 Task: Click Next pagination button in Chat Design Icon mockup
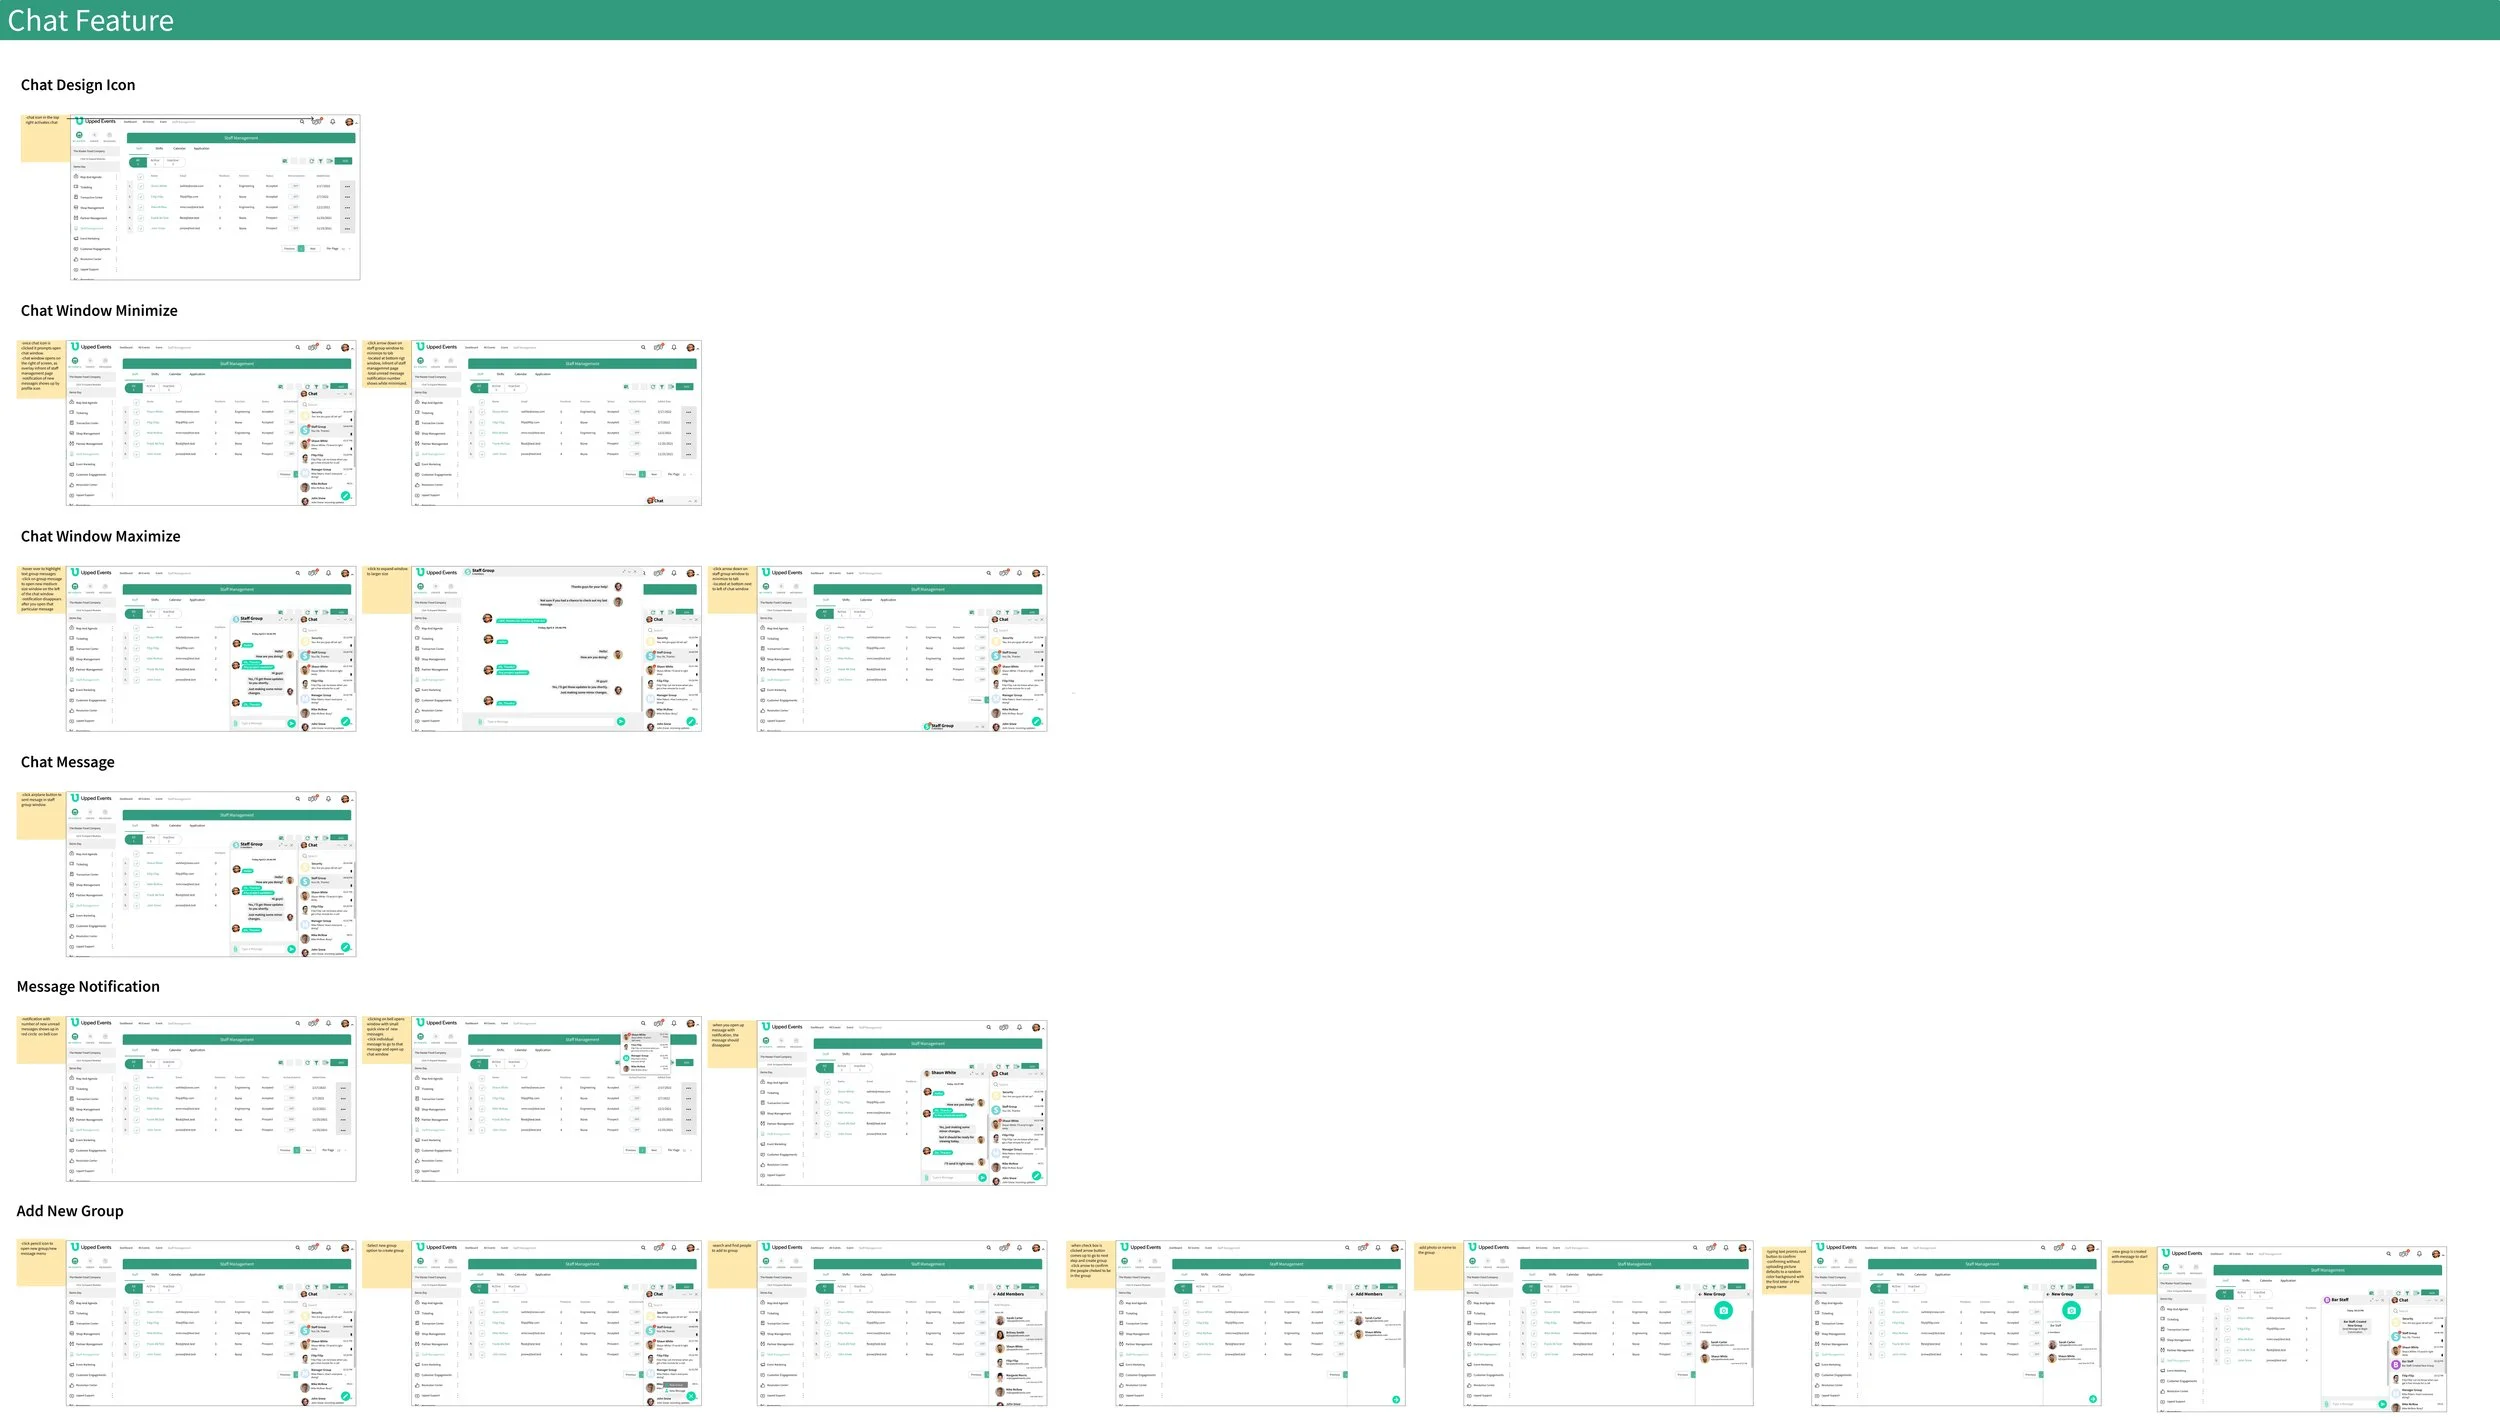312,249
